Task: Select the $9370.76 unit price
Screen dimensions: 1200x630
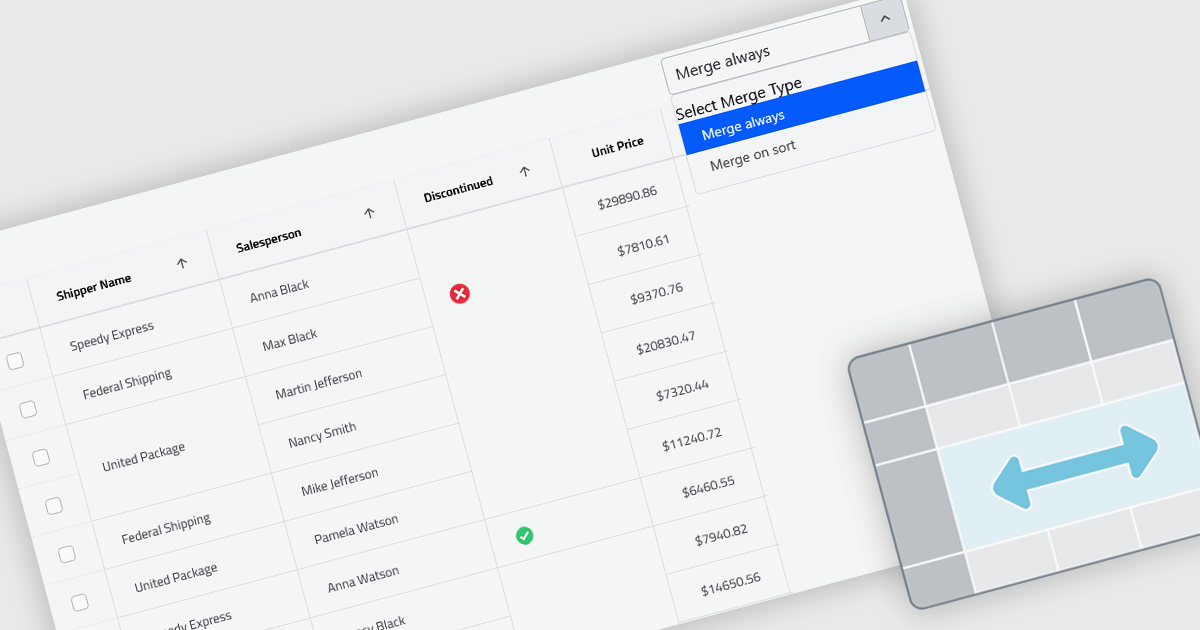Action: point(656,294)
